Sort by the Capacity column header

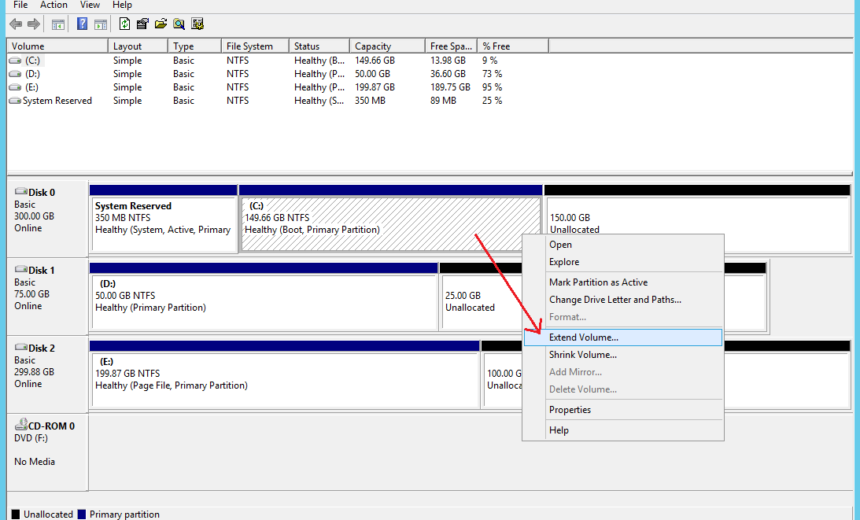click(373, 46)
